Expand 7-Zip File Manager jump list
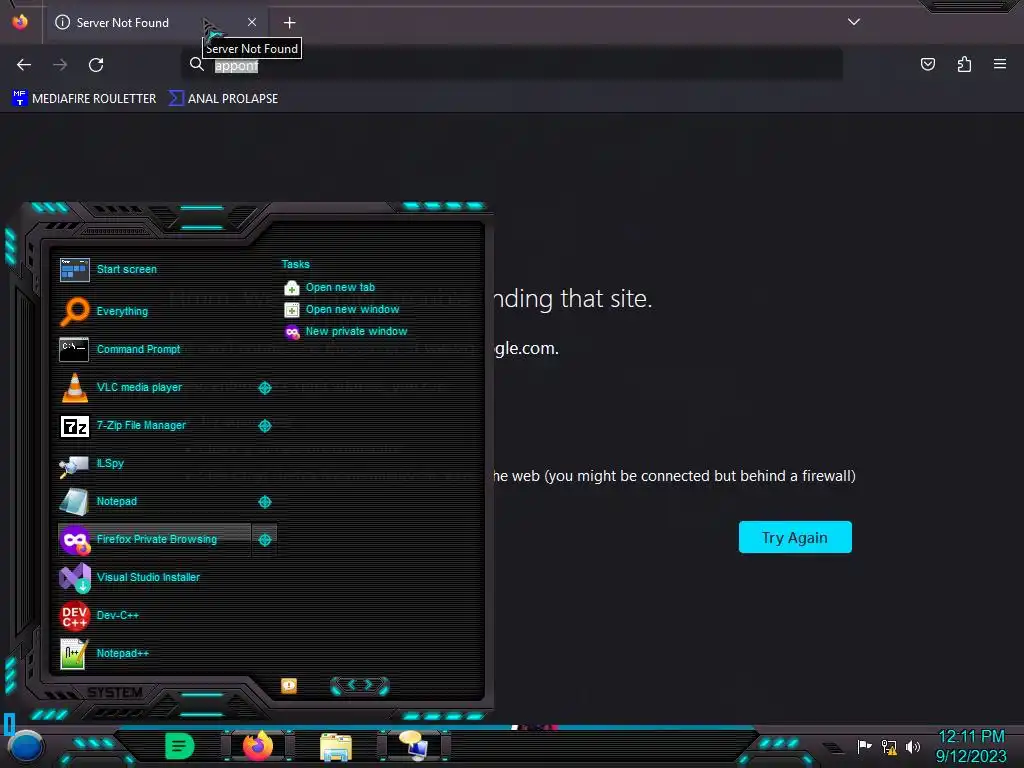Image resolution: width=1024 pixels, height=768 pixels. (264, 426)
